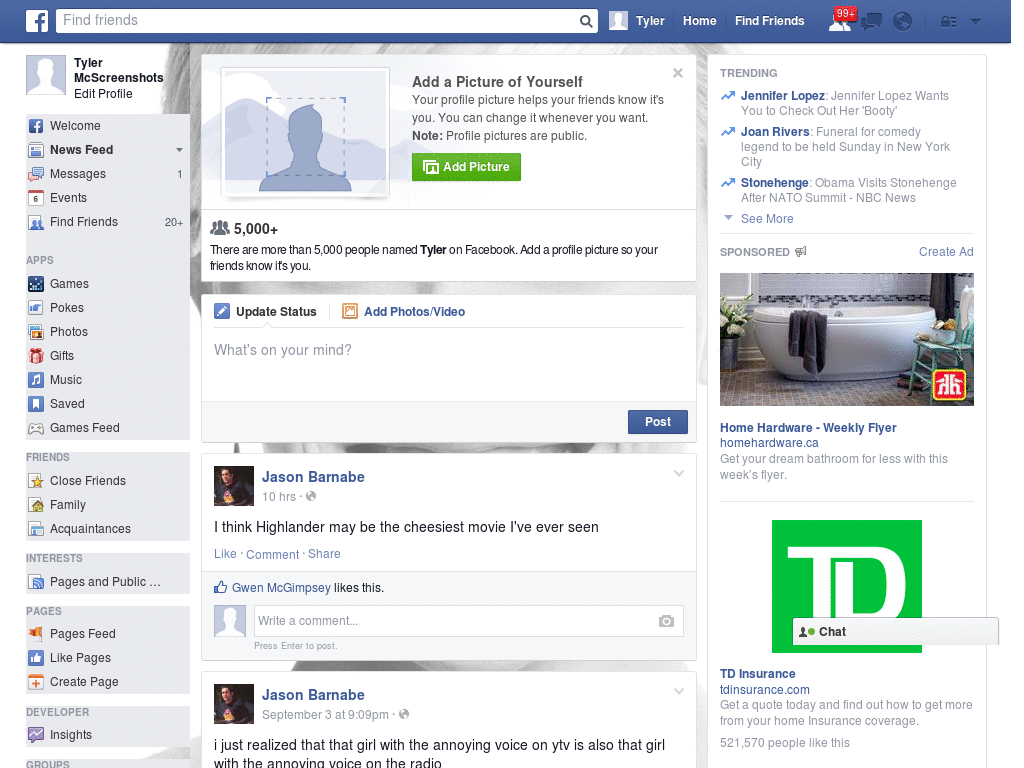The width and height of the screenshot is (1024, 768).
Task: Open Jennifer Lopez trending topic
Action: coord(782,96)
